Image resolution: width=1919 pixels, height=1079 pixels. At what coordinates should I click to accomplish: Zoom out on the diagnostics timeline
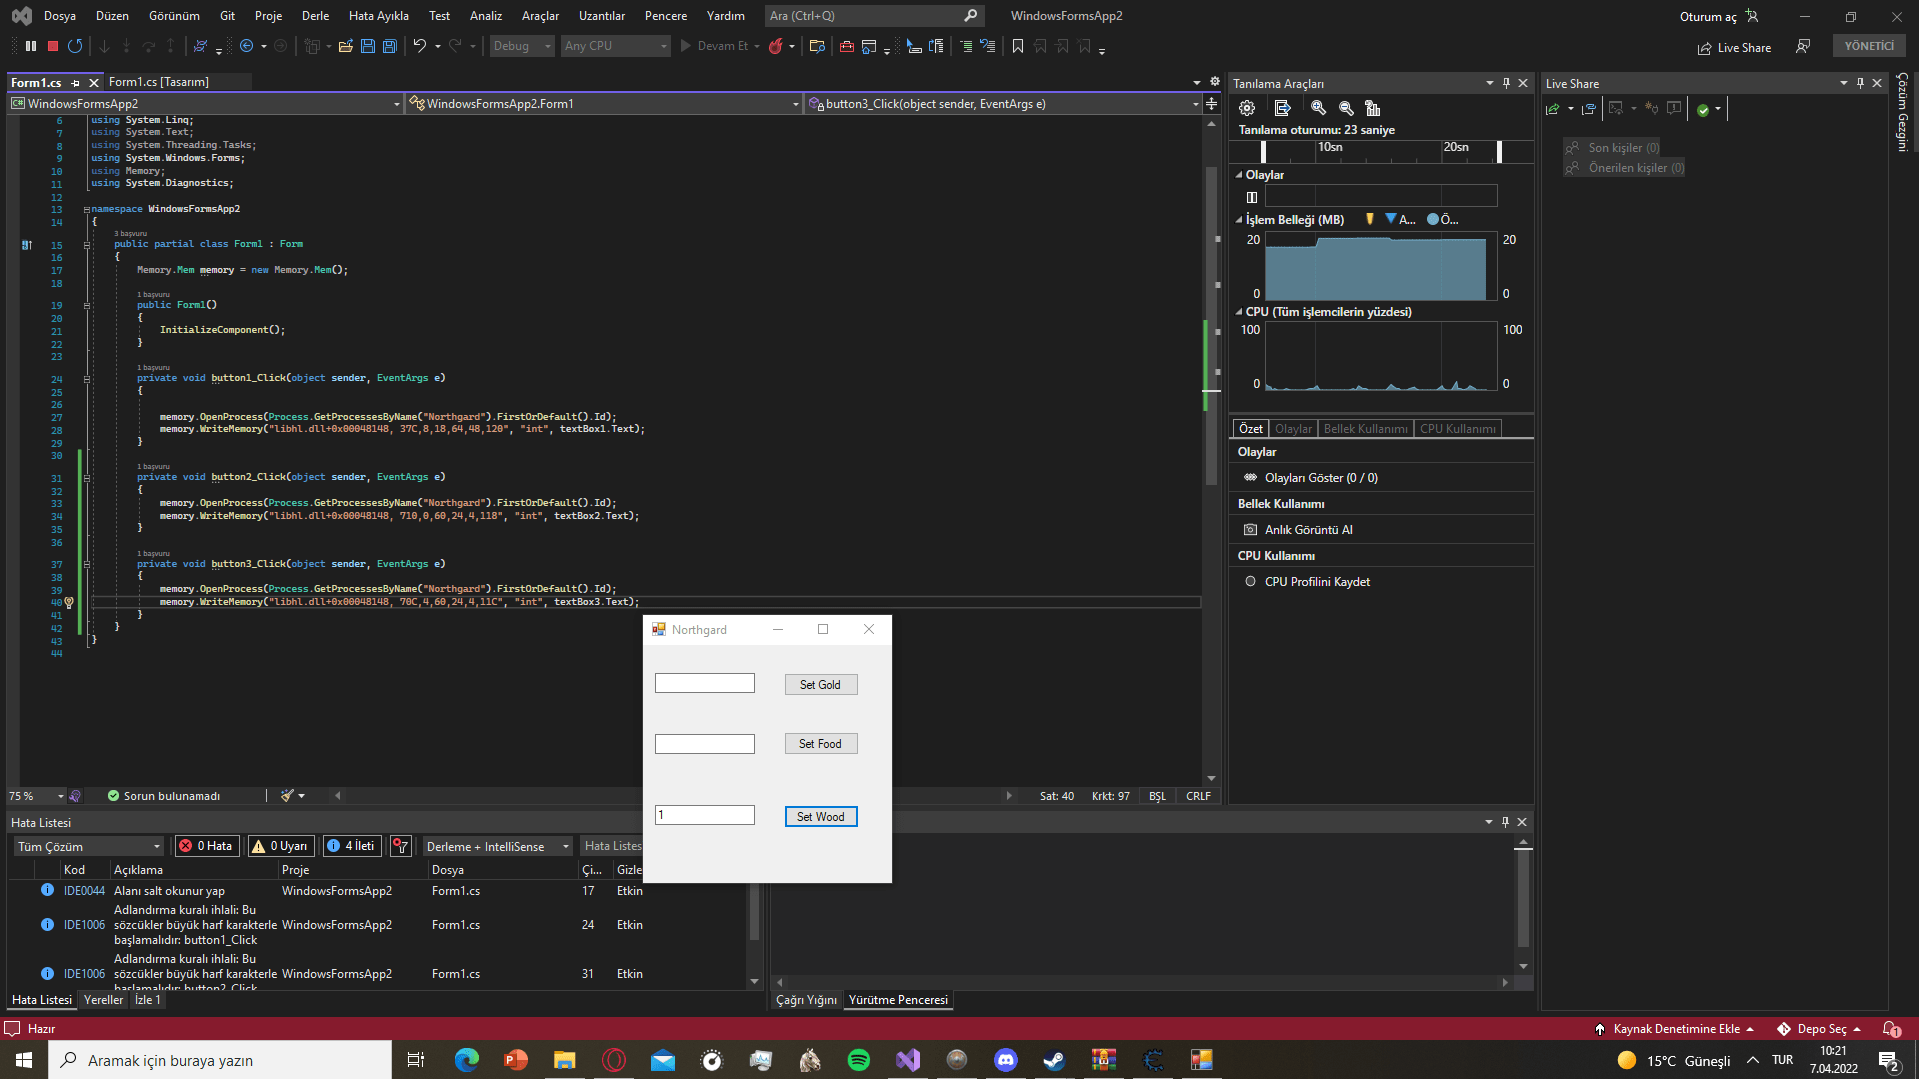[1346, 108]
